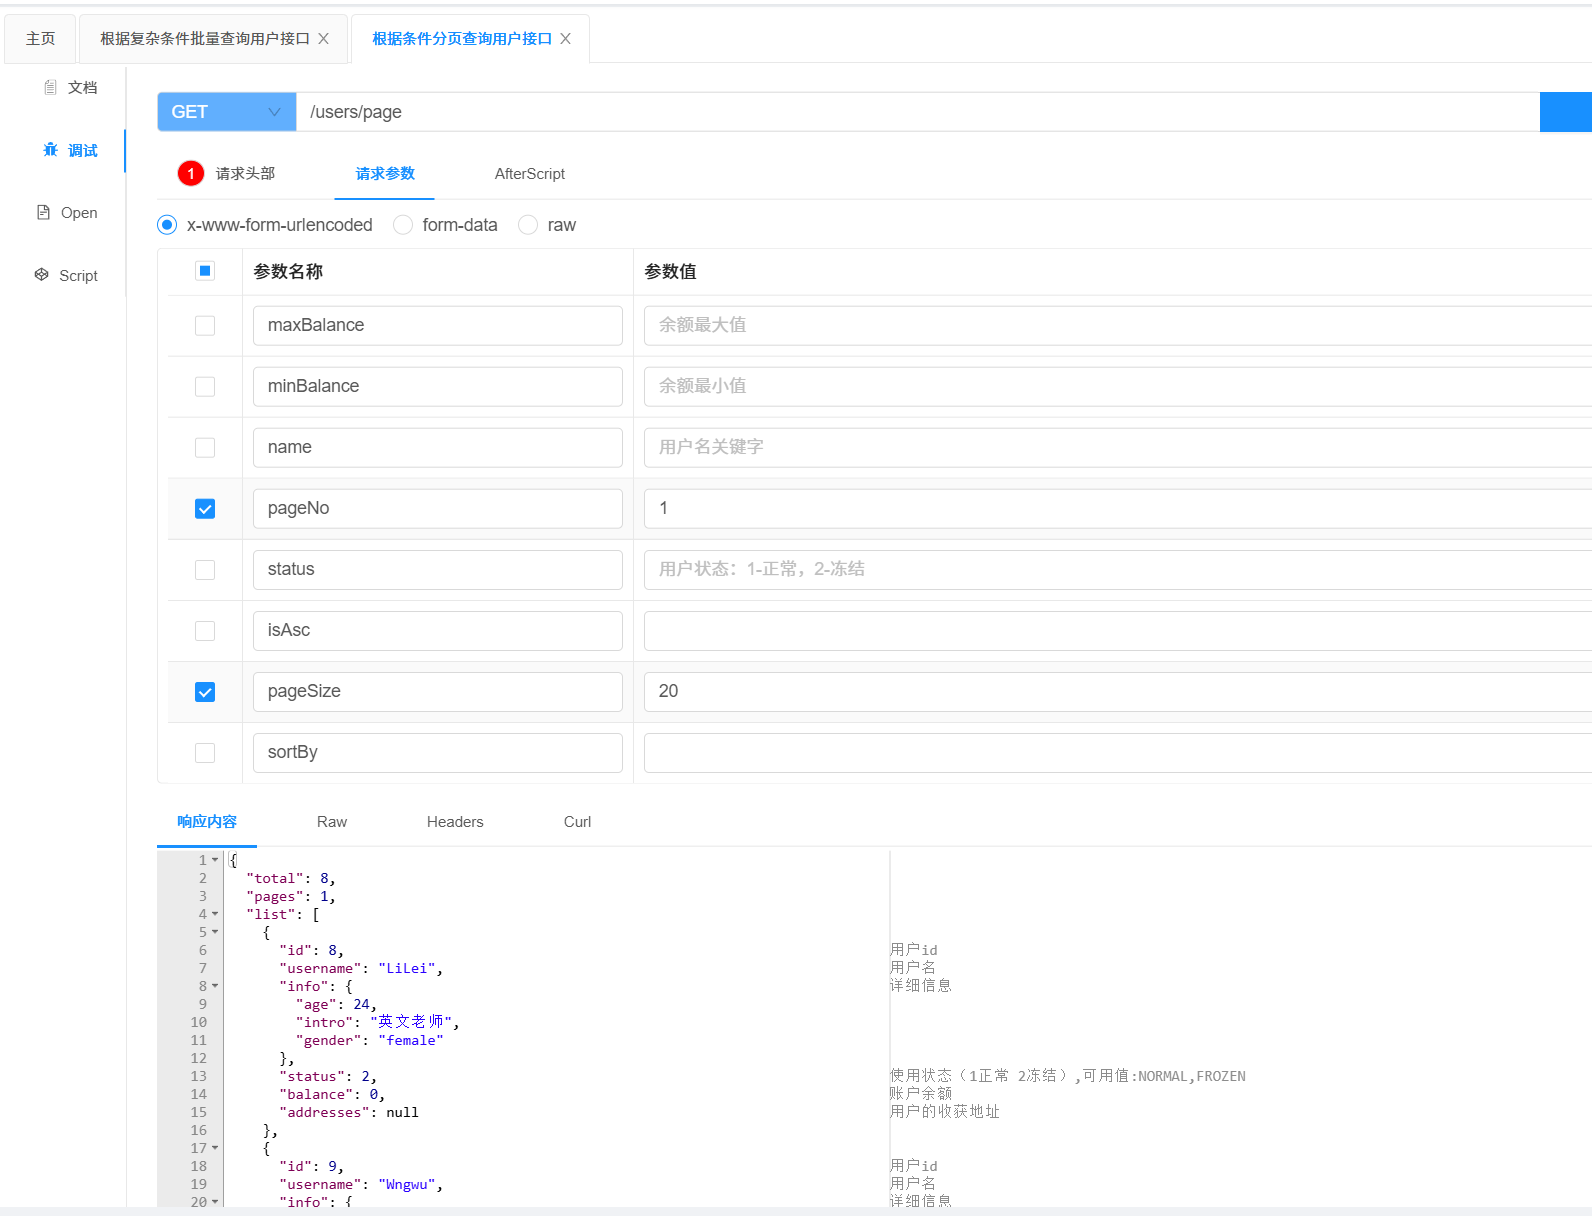Open the Open sidebar item
The image size is (1592, 1216).
click(x=67, y=212)
